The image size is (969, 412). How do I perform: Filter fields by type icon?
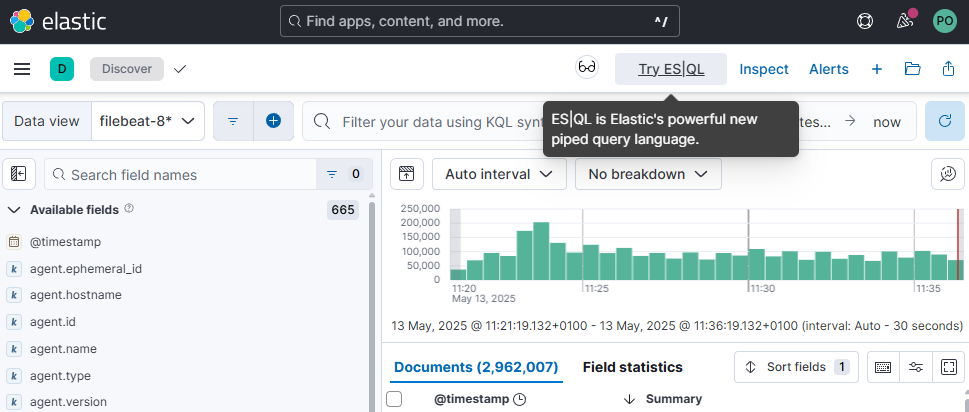tap(345, 174)
